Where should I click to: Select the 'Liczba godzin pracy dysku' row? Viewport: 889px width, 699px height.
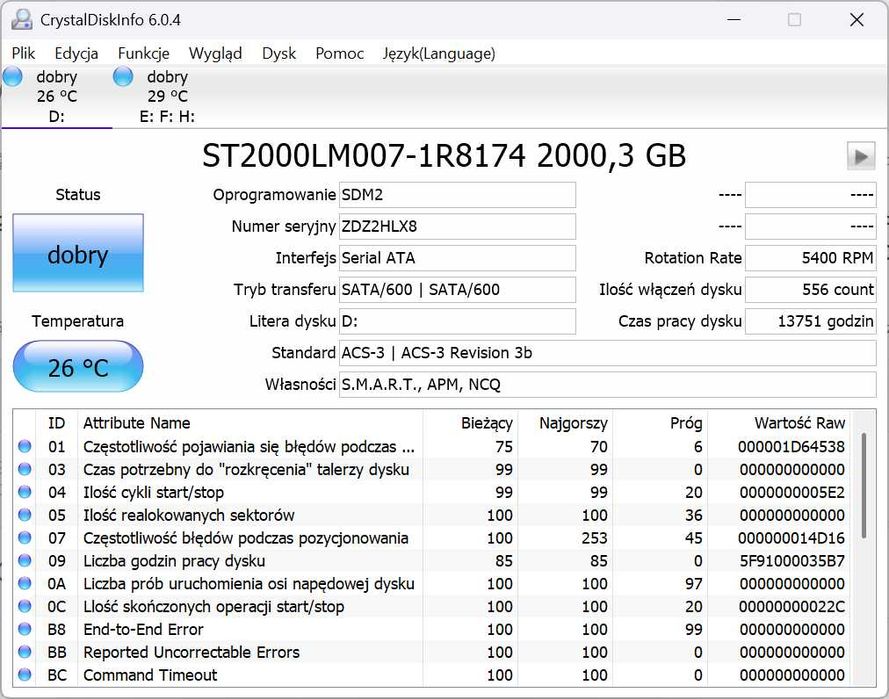(x=431, y=561)
